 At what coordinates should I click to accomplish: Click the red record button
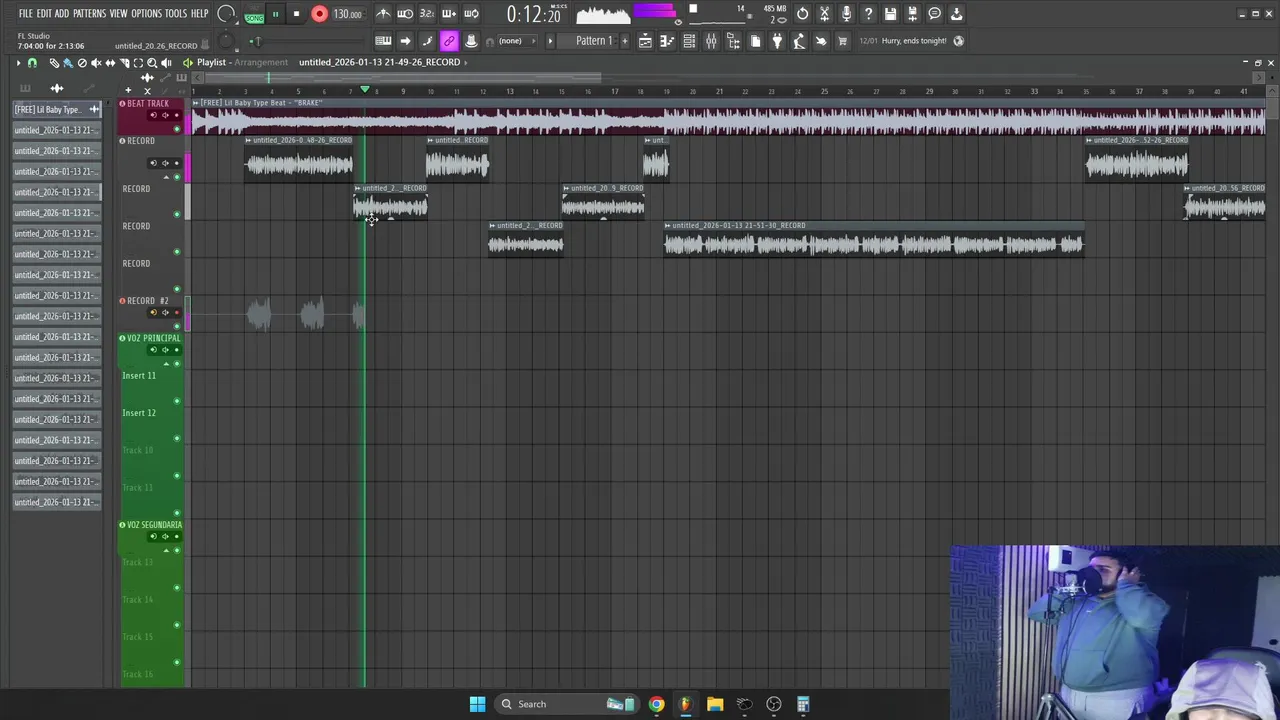[x=319, y=14]
